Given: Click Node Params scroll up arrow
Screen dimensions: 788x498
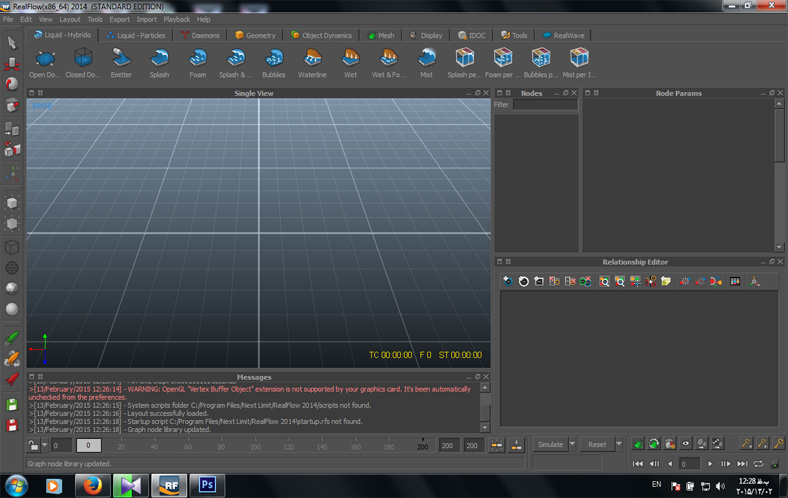Looking at the screenshot, I should point(779,104).
